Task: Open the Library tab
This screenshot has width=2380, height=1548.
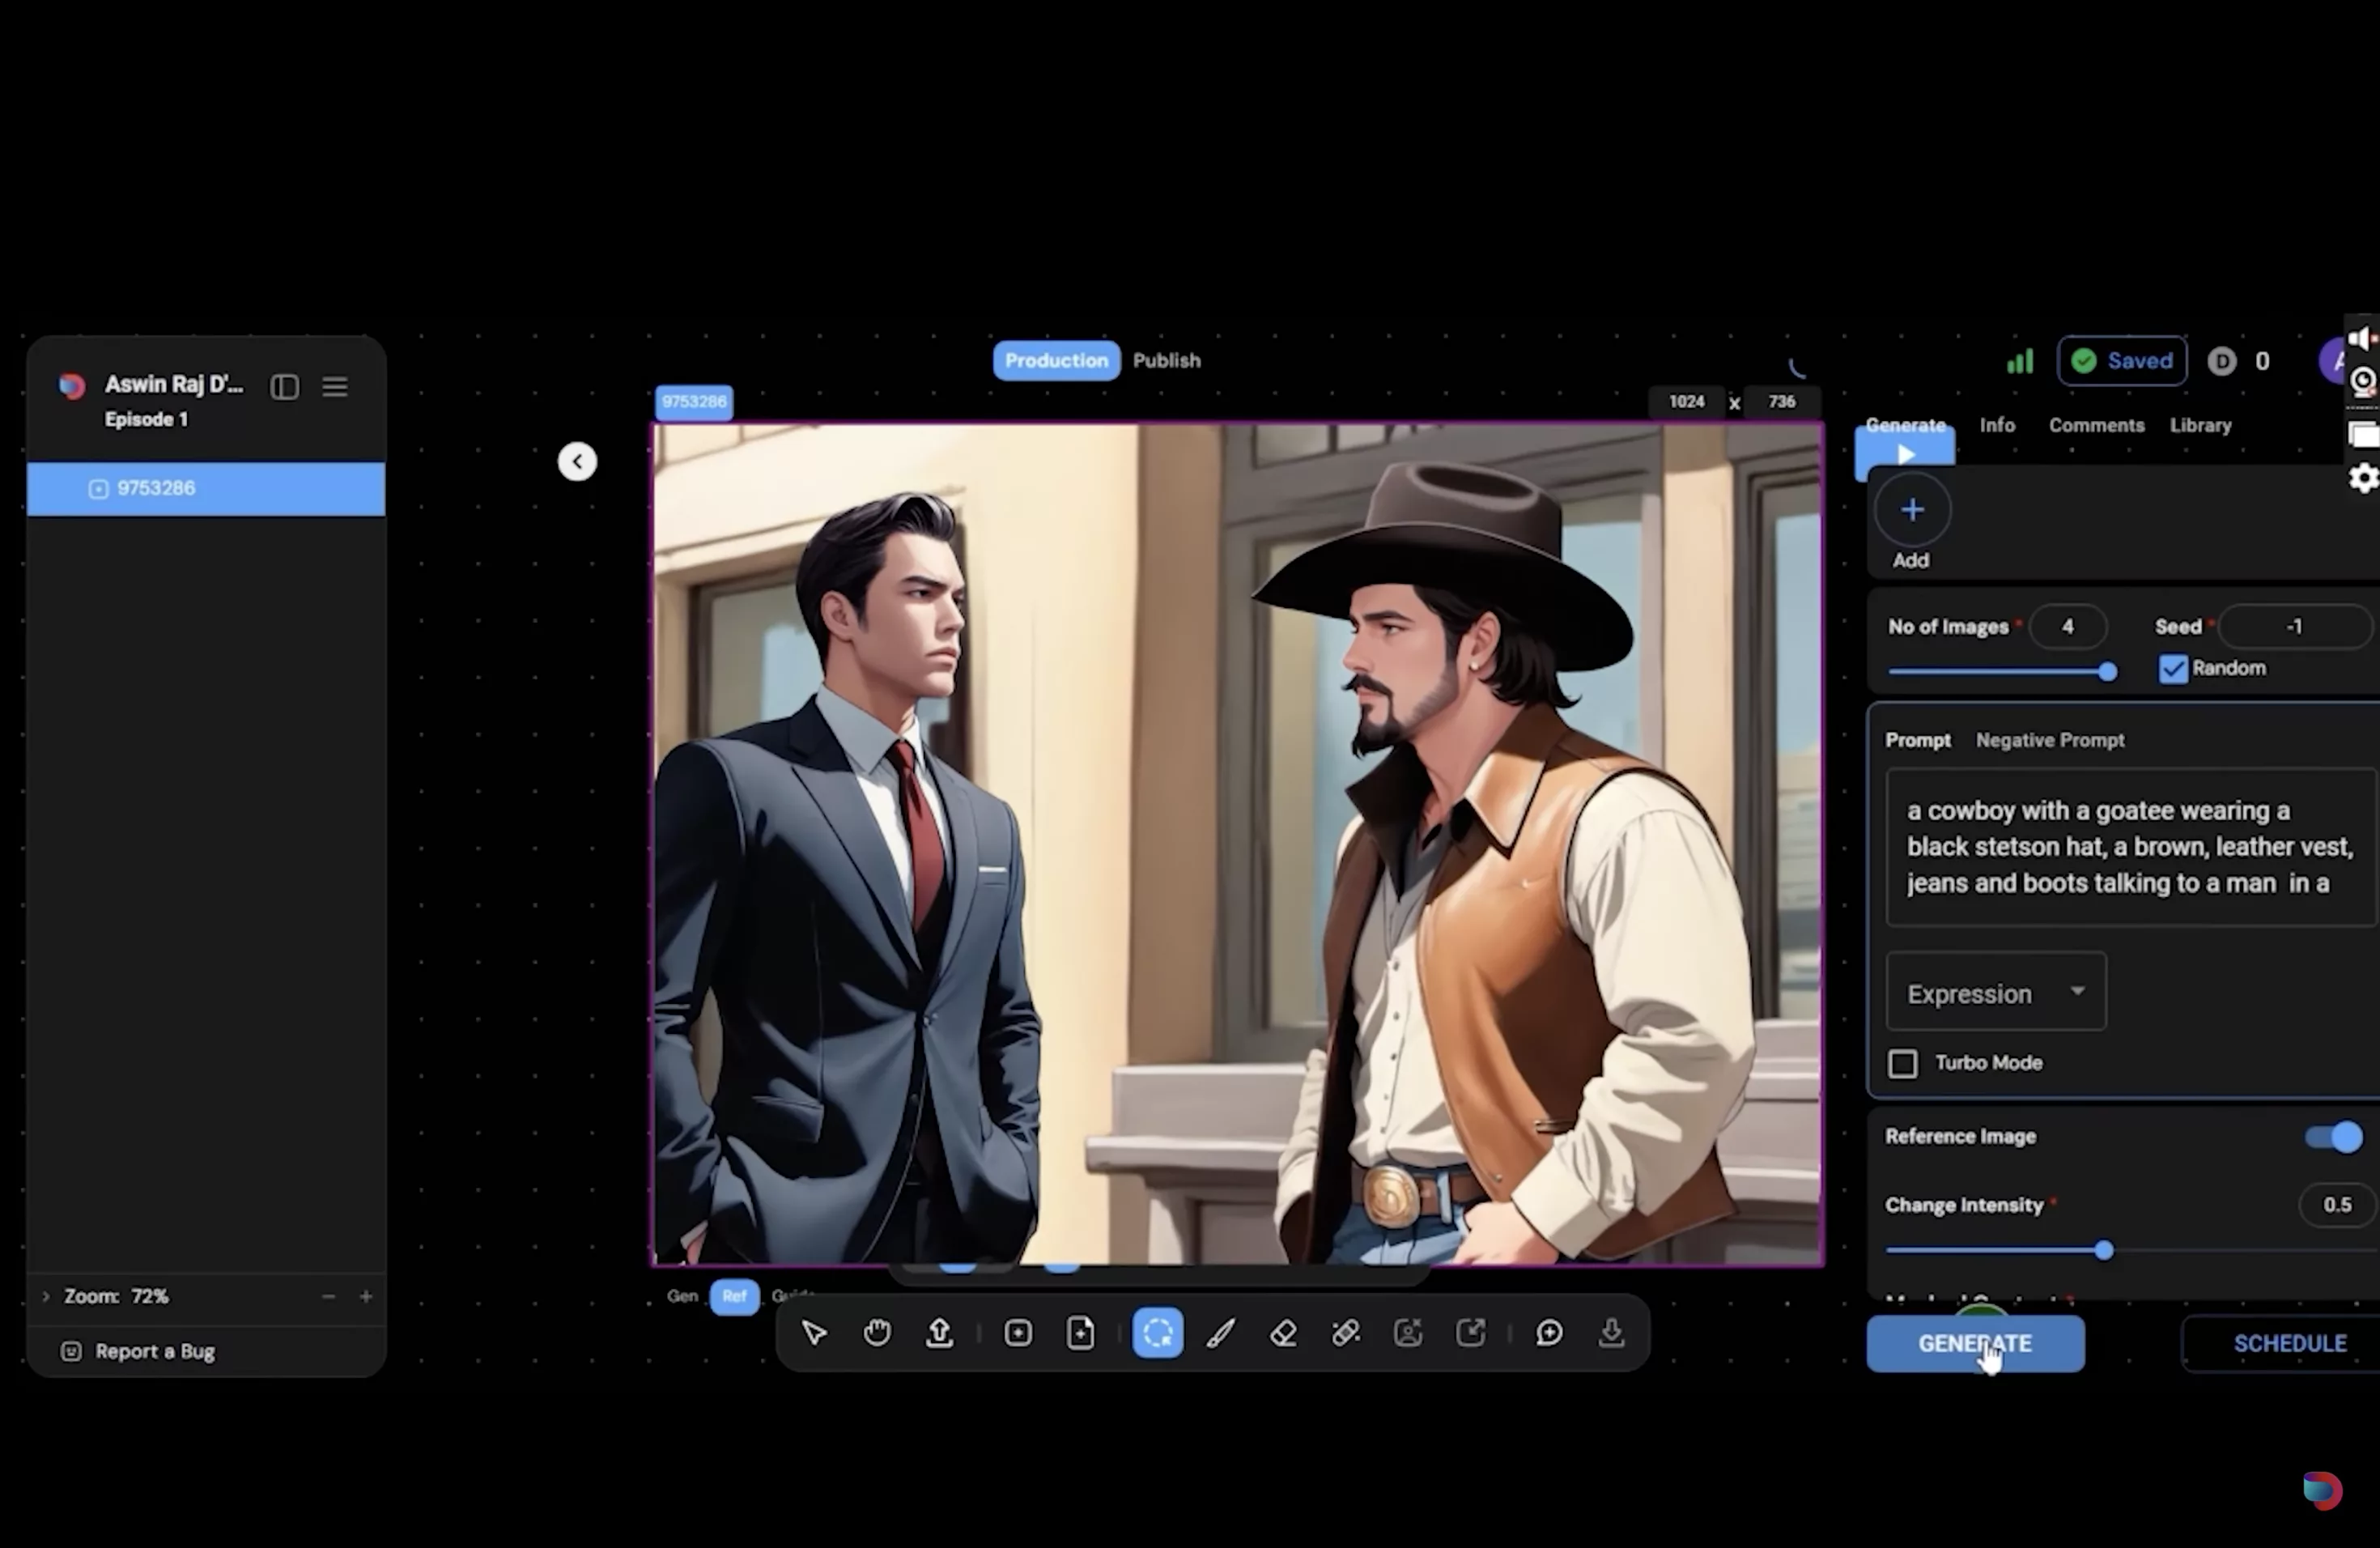Action: tap(2200, 425)
